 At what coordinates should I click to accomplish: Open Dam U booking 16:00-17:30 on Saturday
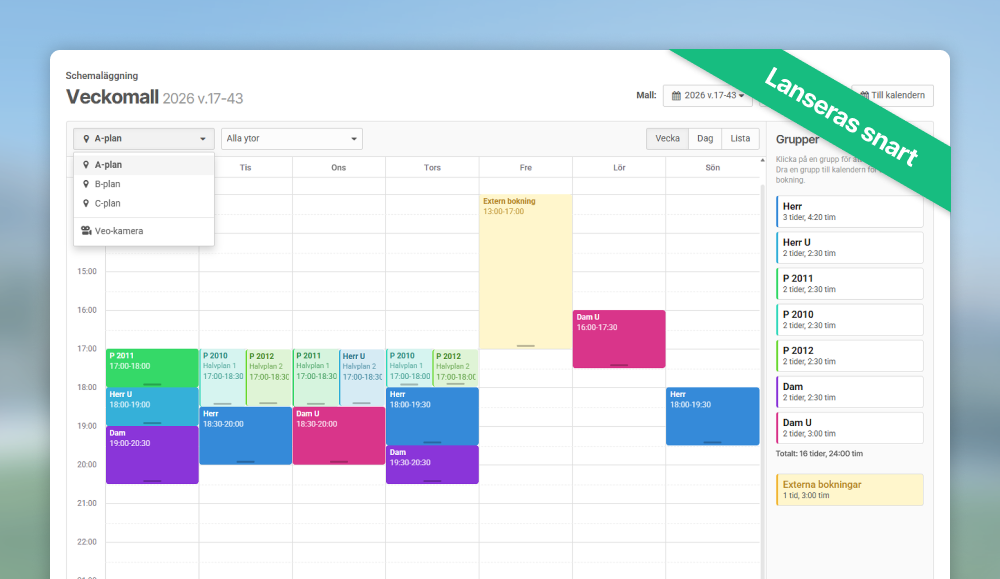[x=619, y=339]
